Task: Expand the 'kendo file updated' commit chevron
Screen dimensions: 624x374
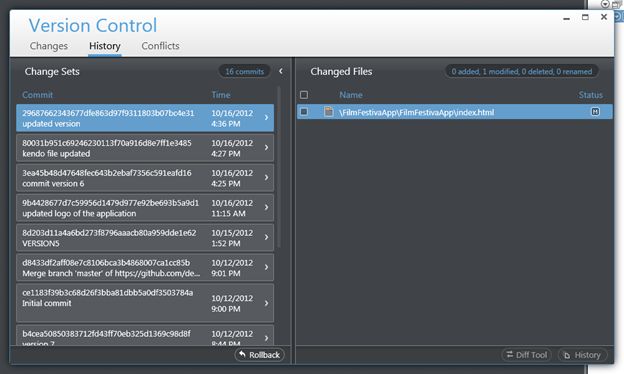Action: click(x=266, y=148)
